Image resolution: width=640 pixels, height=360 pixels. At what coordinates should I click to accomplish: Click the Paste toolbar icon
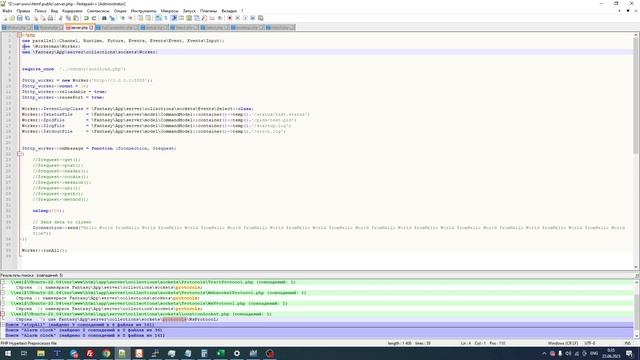coord(76,18)
